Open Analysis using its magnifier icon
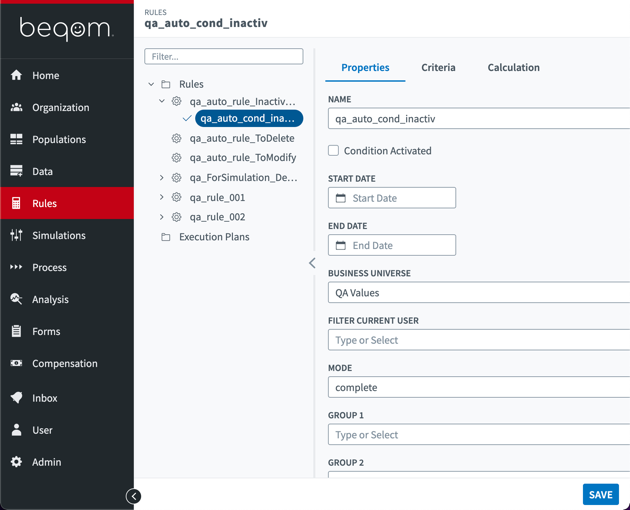Image resolution: width=630 pixels, height=510 pixels. pos(16,299)
